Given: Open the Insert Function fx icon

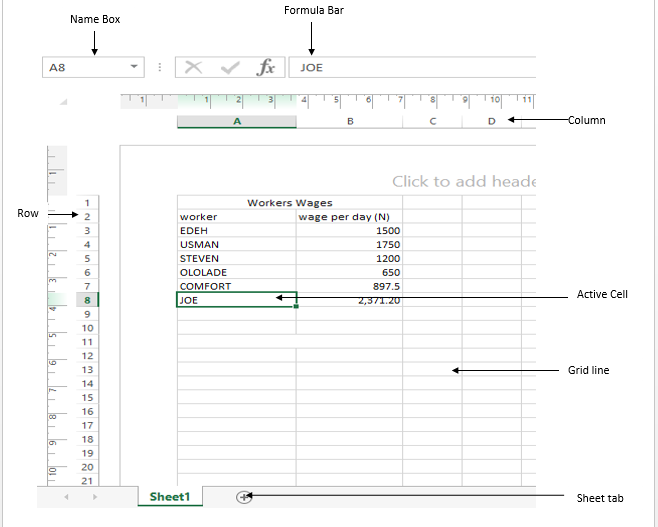Looking at the screenshot, I should 266,67.
